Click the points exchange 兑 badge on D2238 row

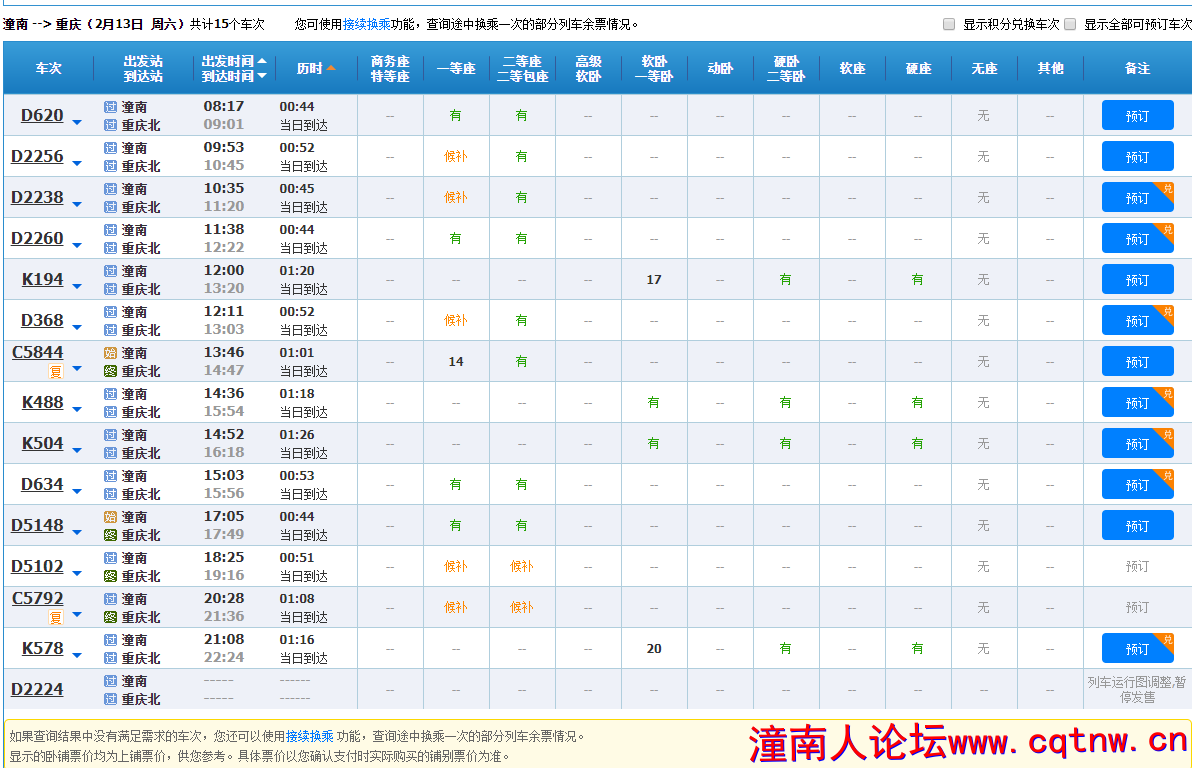[1166, 189]
